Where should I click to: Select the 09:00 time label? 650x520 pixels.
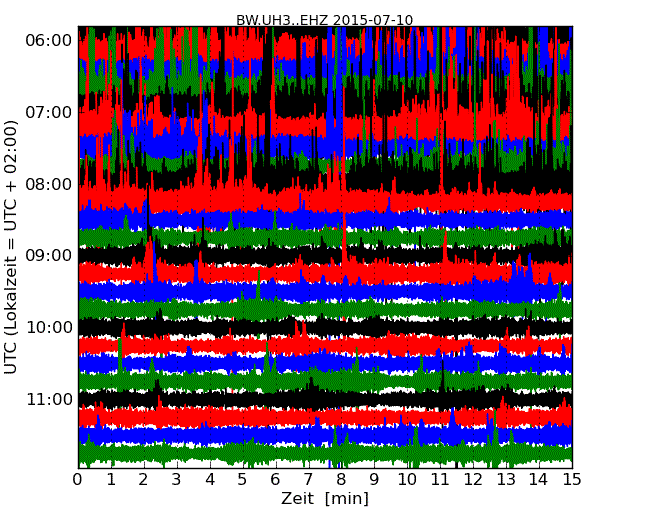tap(49, 255)
